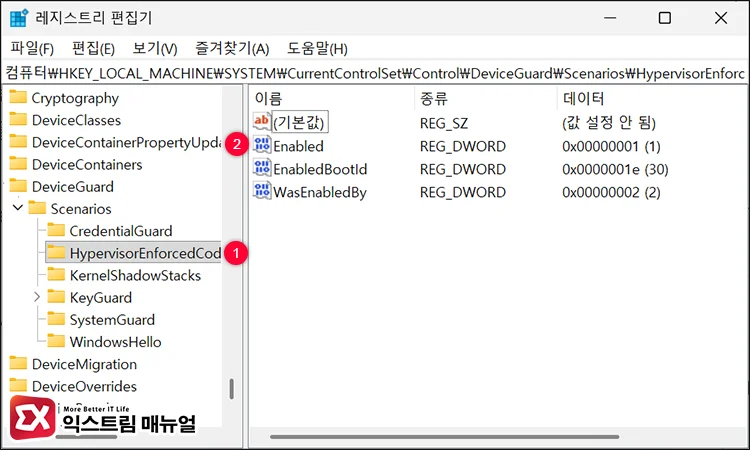Click the Registry Editor app icon in title bar
Image resolution: width=750 pixels, height=450 pixels.
click(19, 18)
